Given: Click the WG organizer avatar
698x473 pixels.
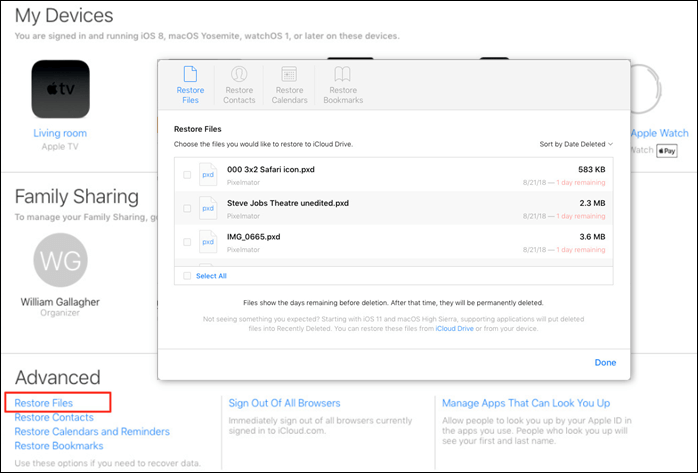Looking at the screenshot, I should pyautogui.click(x=60, y=260).
